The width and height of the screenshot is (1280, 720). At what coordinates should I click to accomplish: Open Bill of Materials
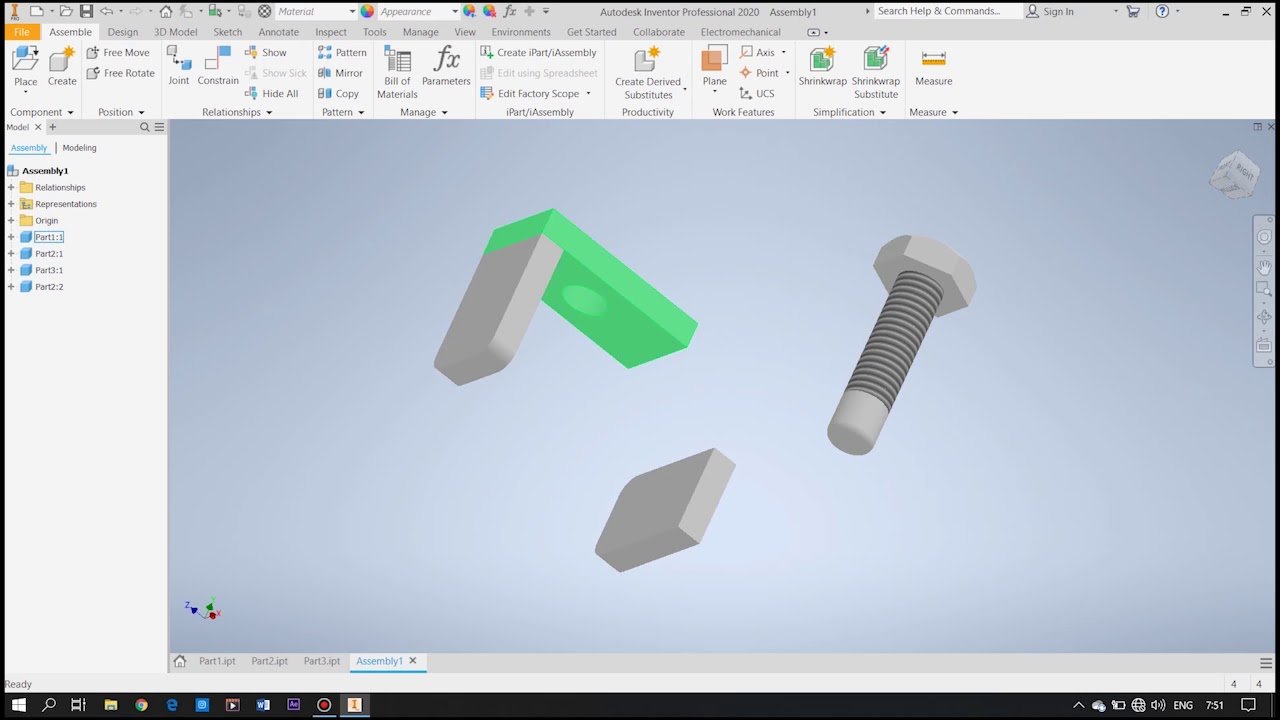click(x=397, y=72)
